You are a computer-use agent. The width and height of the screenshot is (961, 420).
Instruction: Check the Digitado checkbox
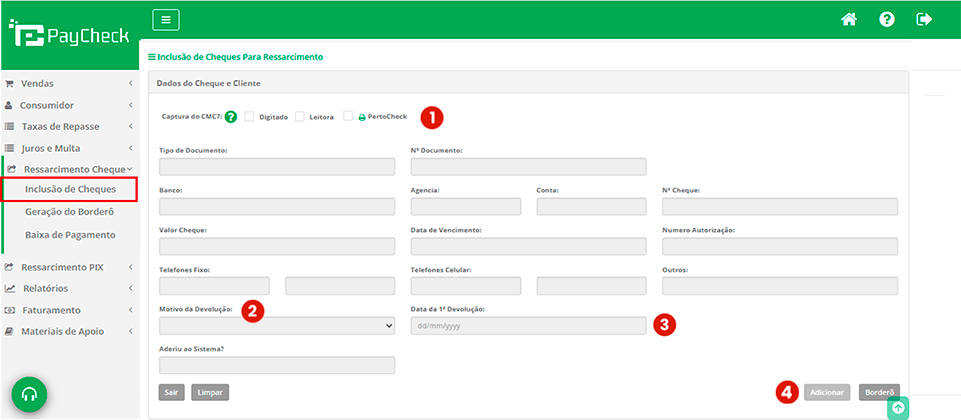click(249, 116)
